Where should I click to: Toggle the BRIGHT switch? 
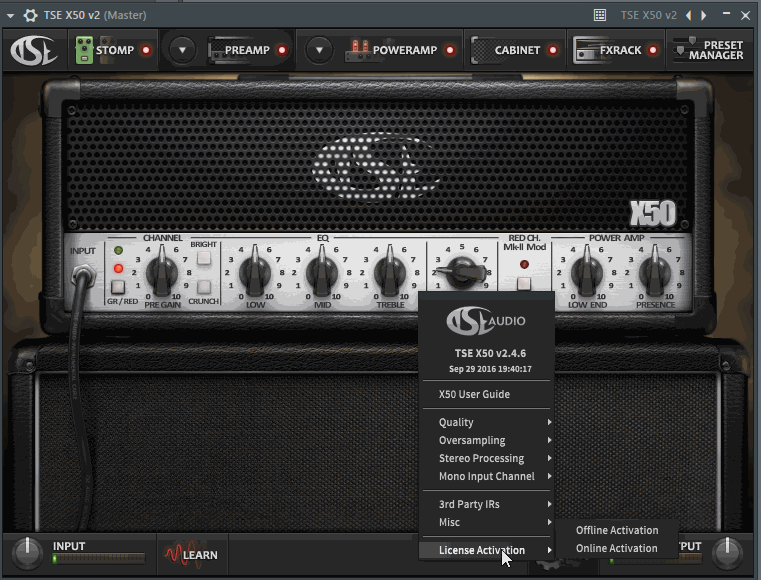204,258
